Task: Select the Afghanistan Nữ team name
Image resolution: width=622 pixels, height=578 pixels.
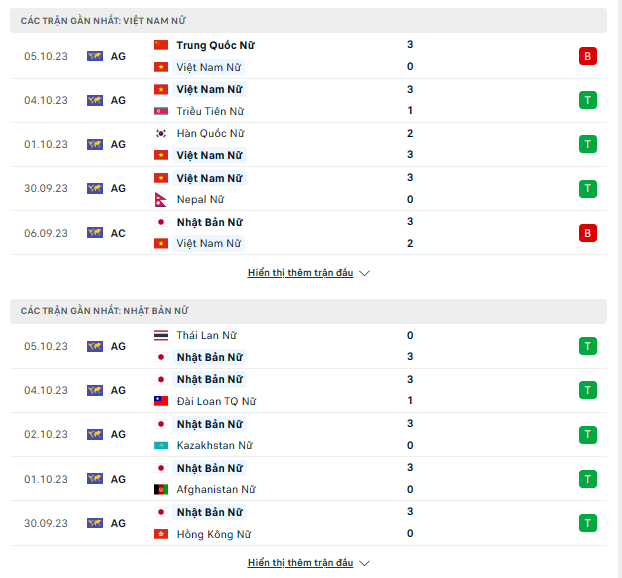Action: point(216,489)
